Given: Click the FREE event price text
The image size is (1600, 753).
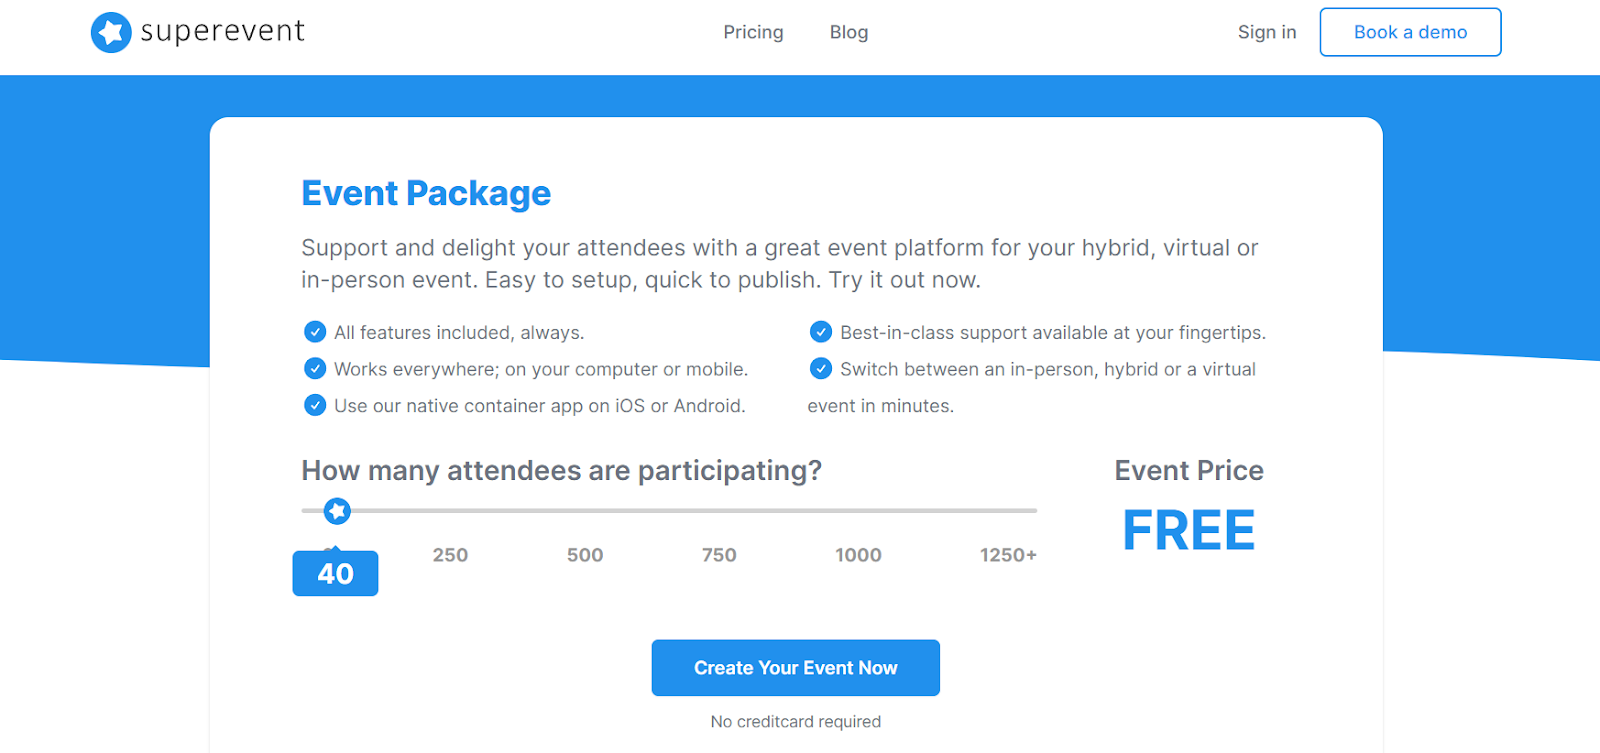Looking at the screenshot, I should (1188, 530).
